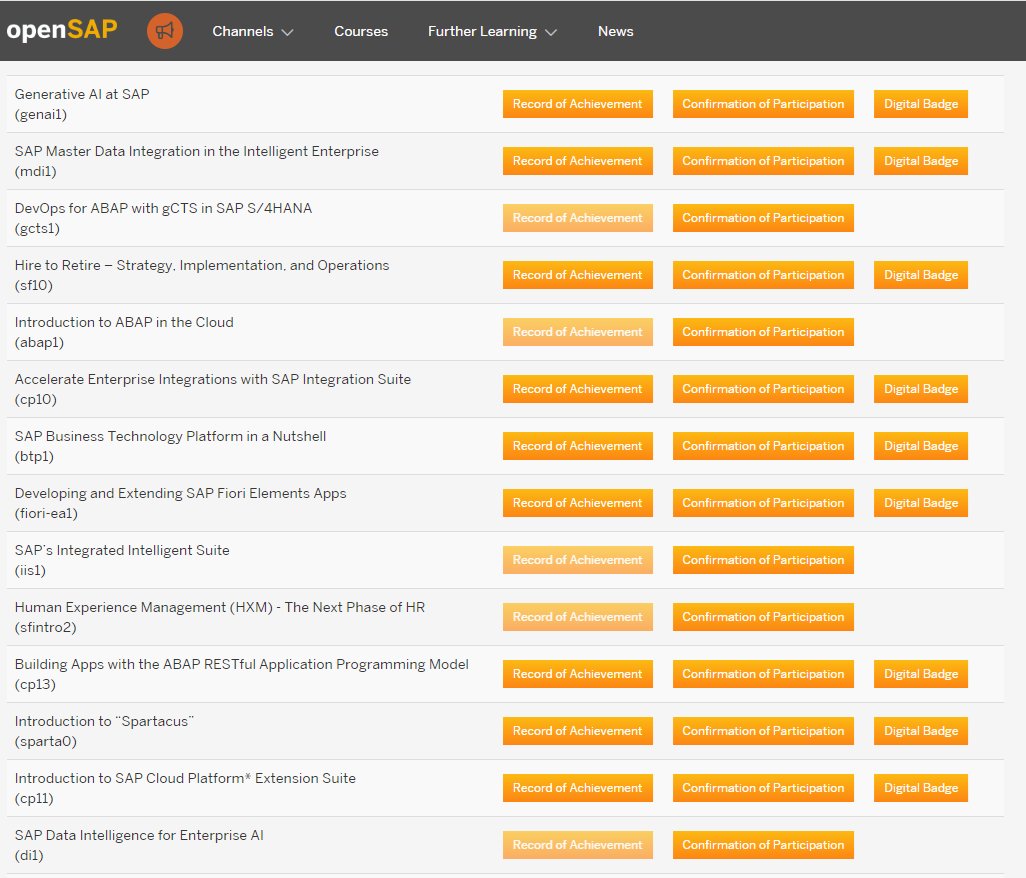Download Record of Achievement for cp10
The height and width of the screenshot is (878, 1026).
point(578,389)
